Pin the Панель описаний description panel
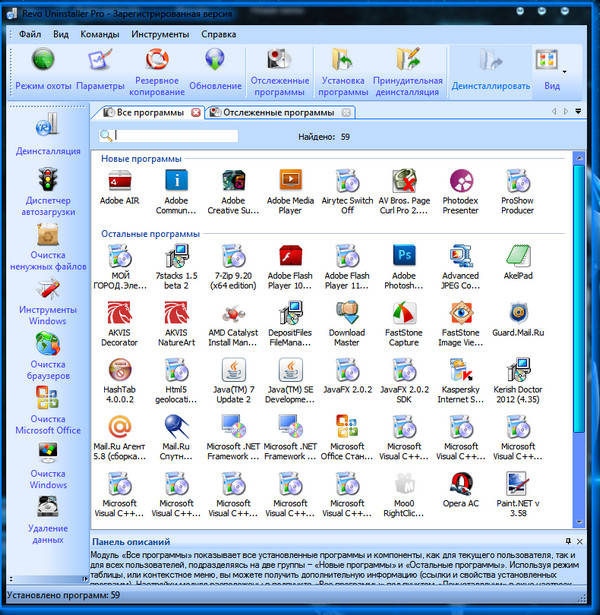 tap(568, 541)
